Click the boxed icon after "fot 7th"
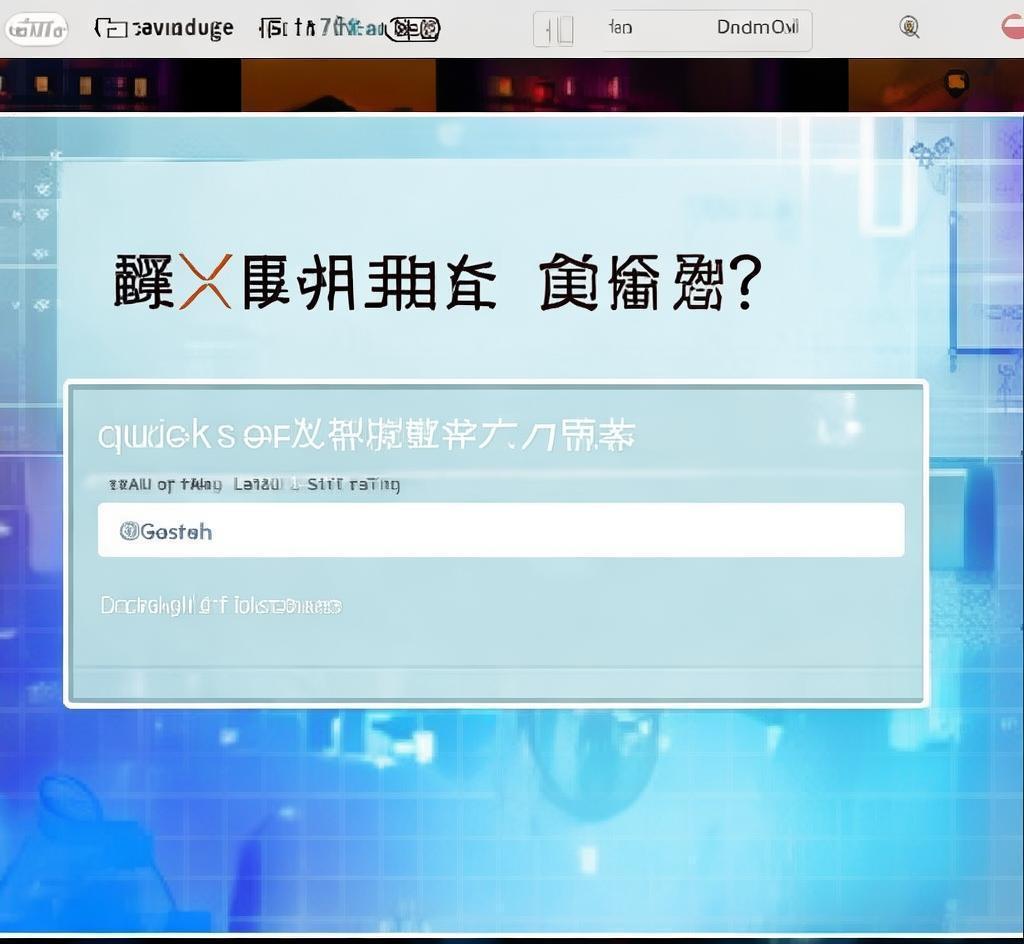The image size is (1024, 944). coord(416,29)
